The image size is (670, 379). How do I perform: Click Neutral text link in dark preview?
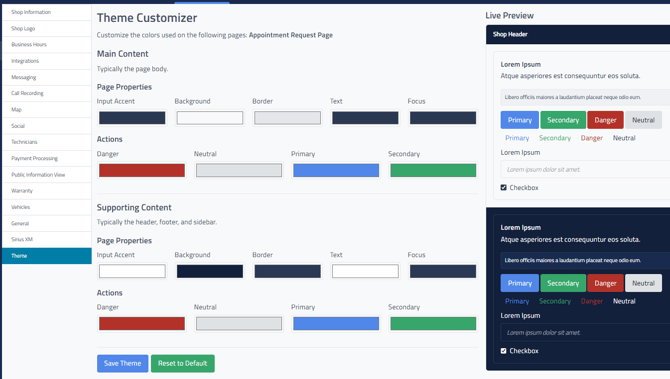coord(624,301)
